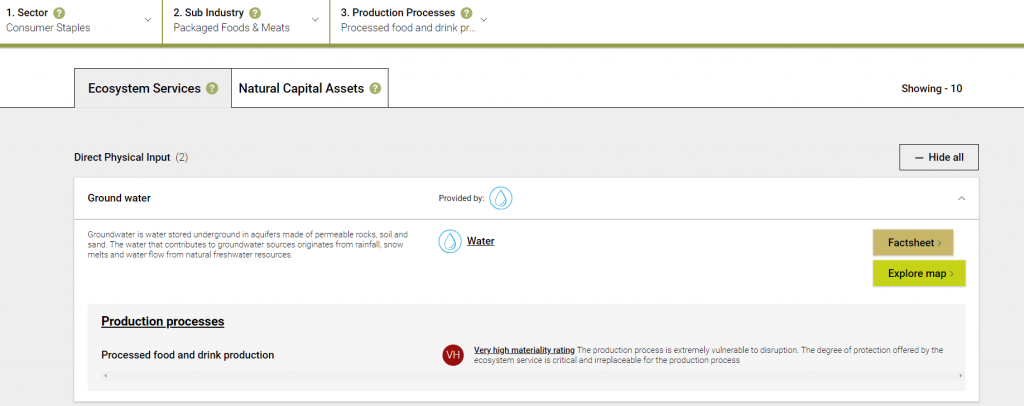1024x406 pixels.
Task: Click help icon on Natural Capital Assets tab
Action: 375,88
